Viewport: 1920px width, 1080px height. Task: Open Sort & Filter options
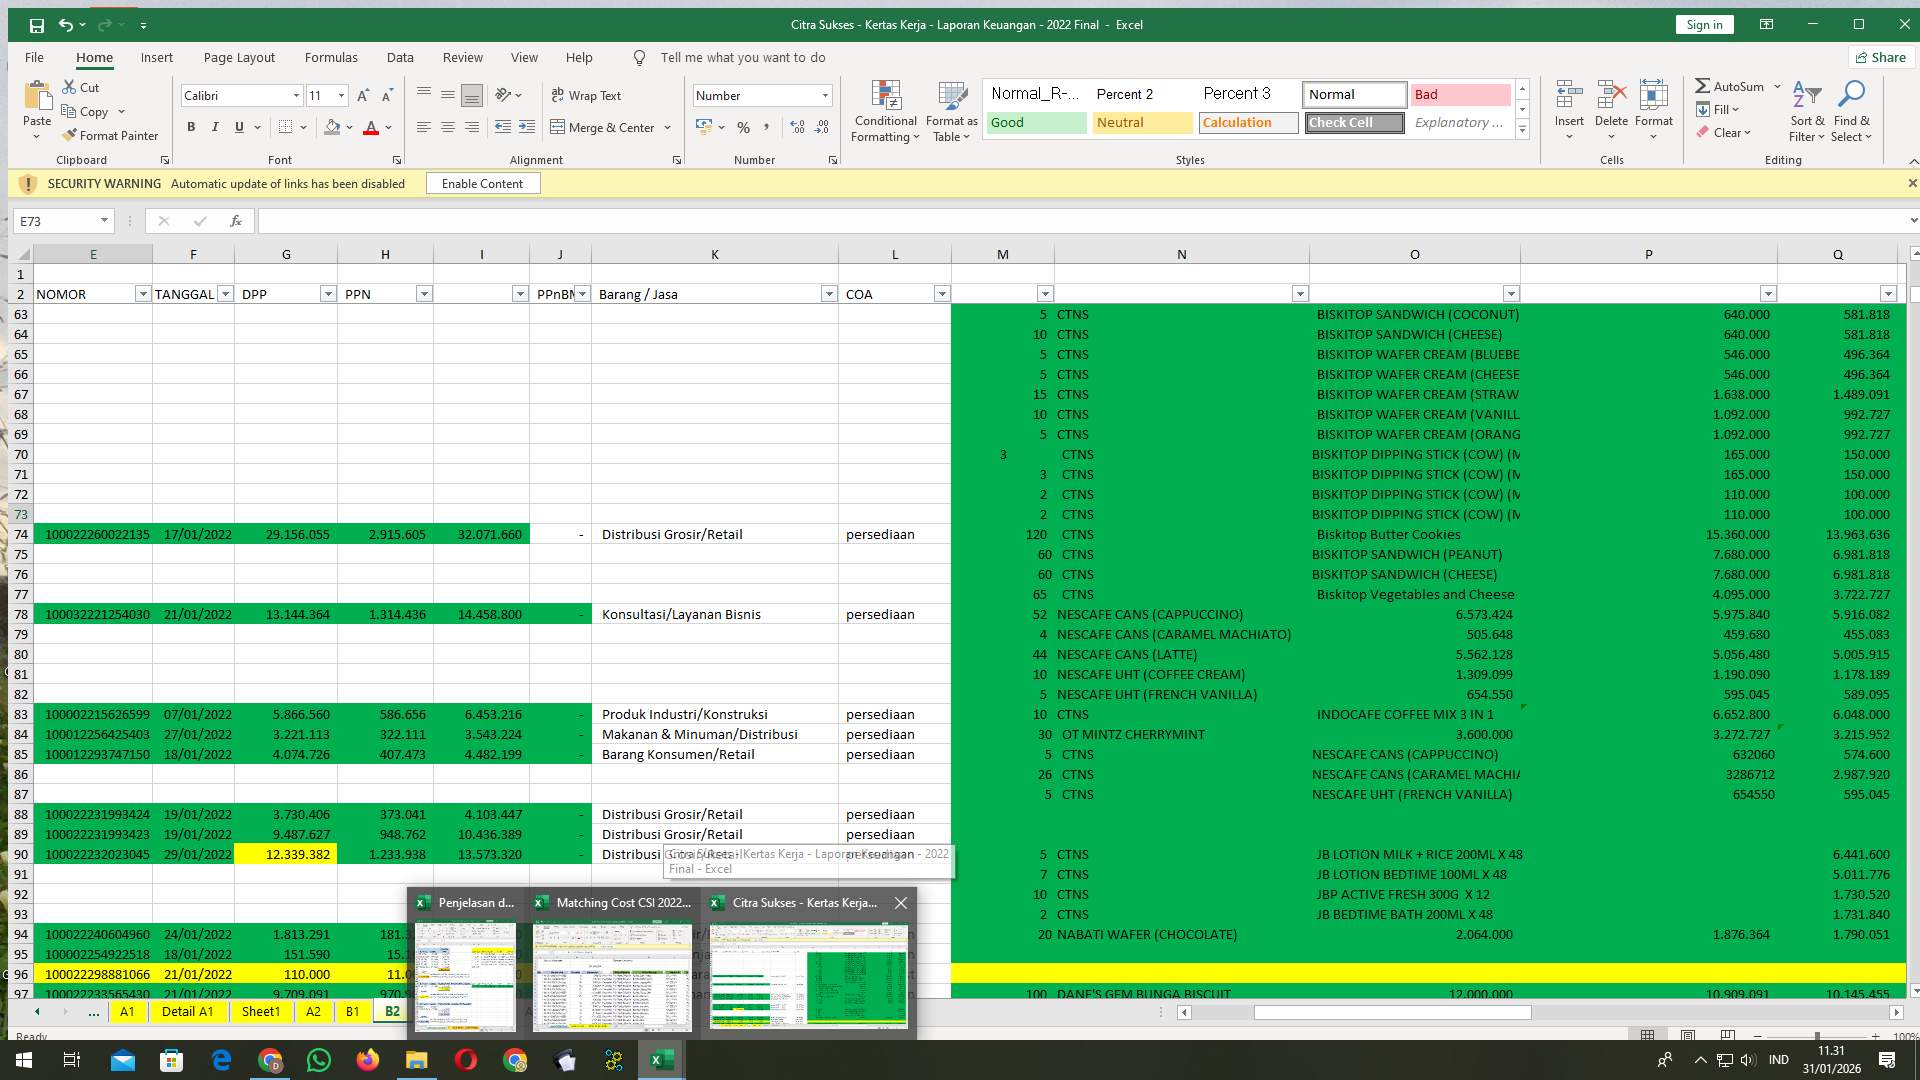tap(1806, 110)
